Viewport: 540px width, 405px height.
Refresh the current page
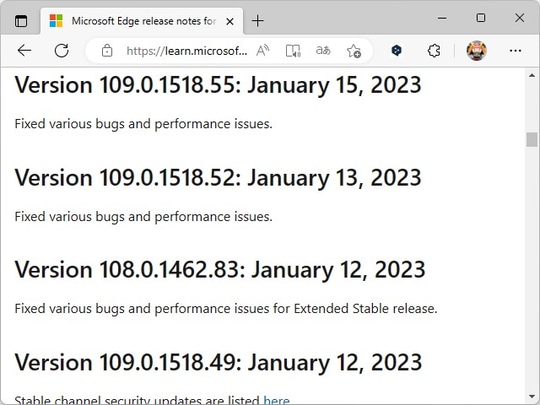click(x=62, y=51)
